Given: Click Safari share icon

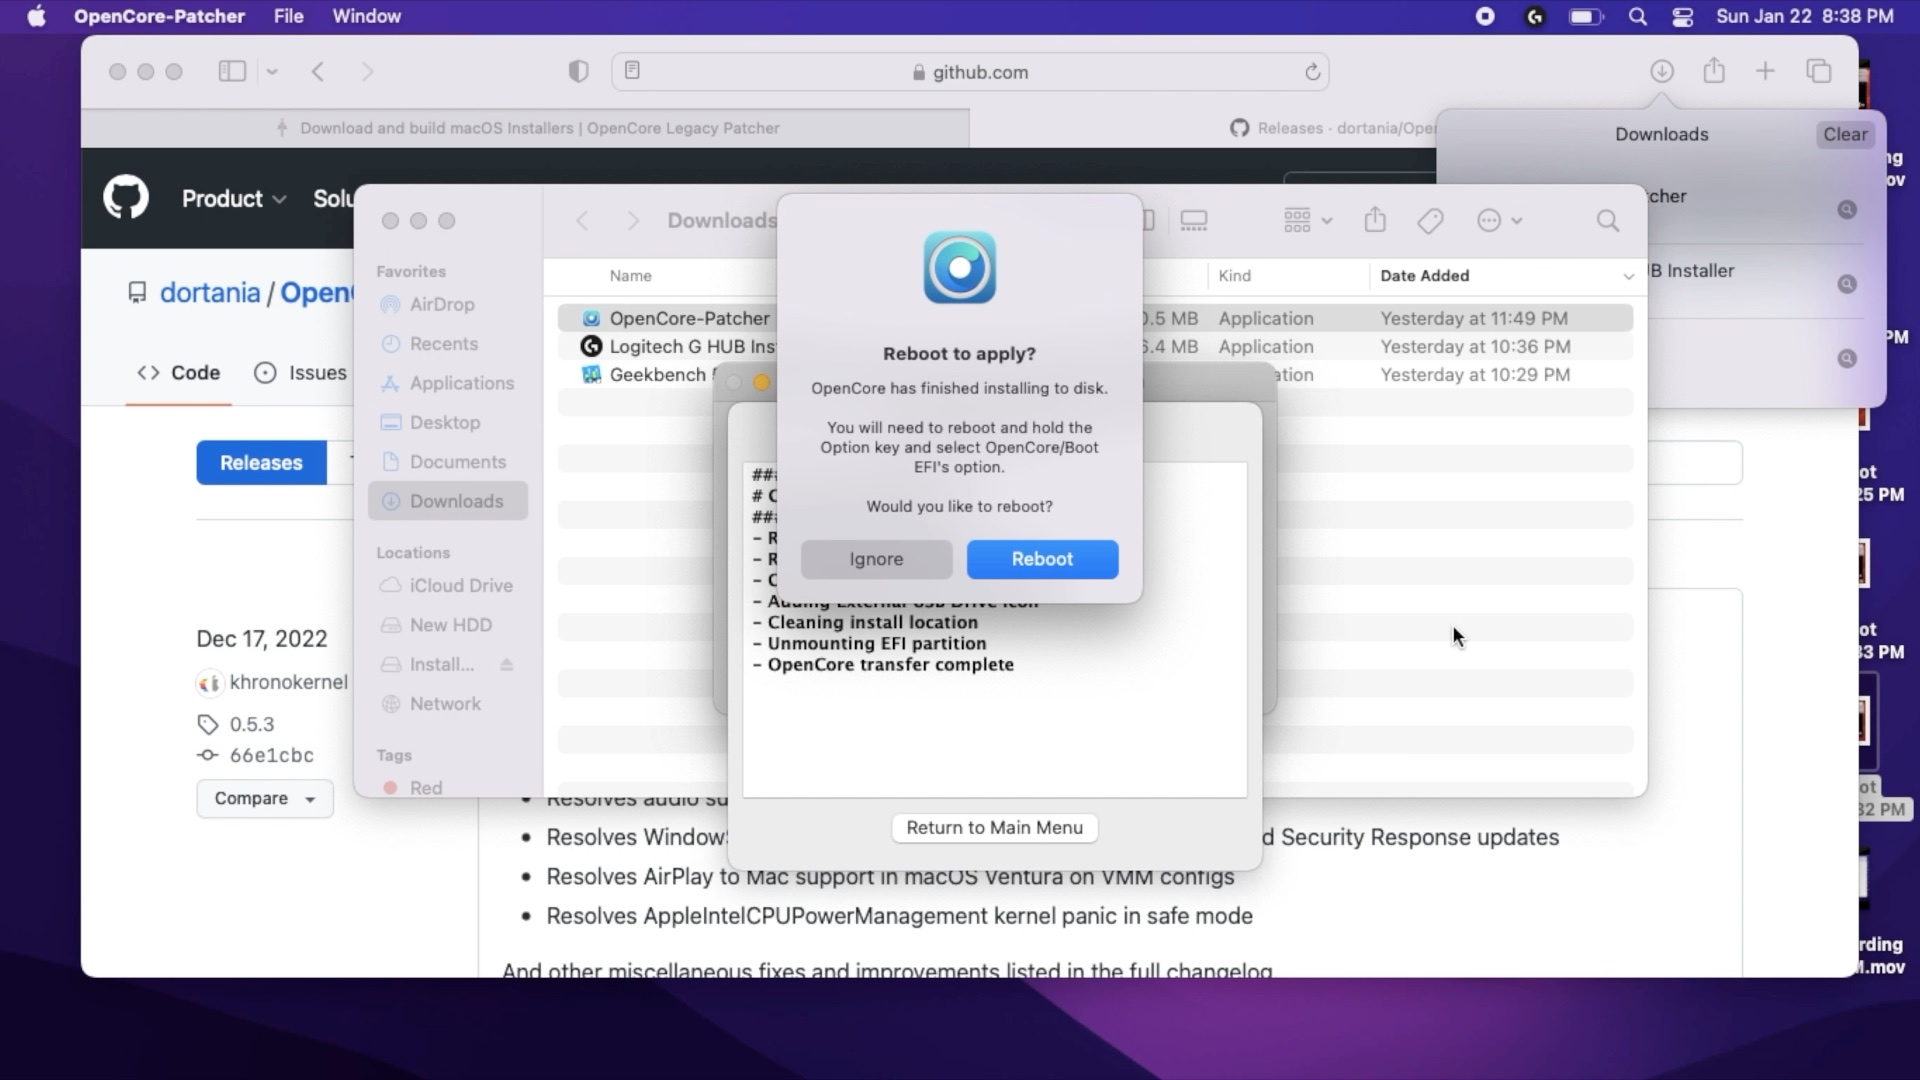Looking at the screenshot, I should tap(1714, 71).
